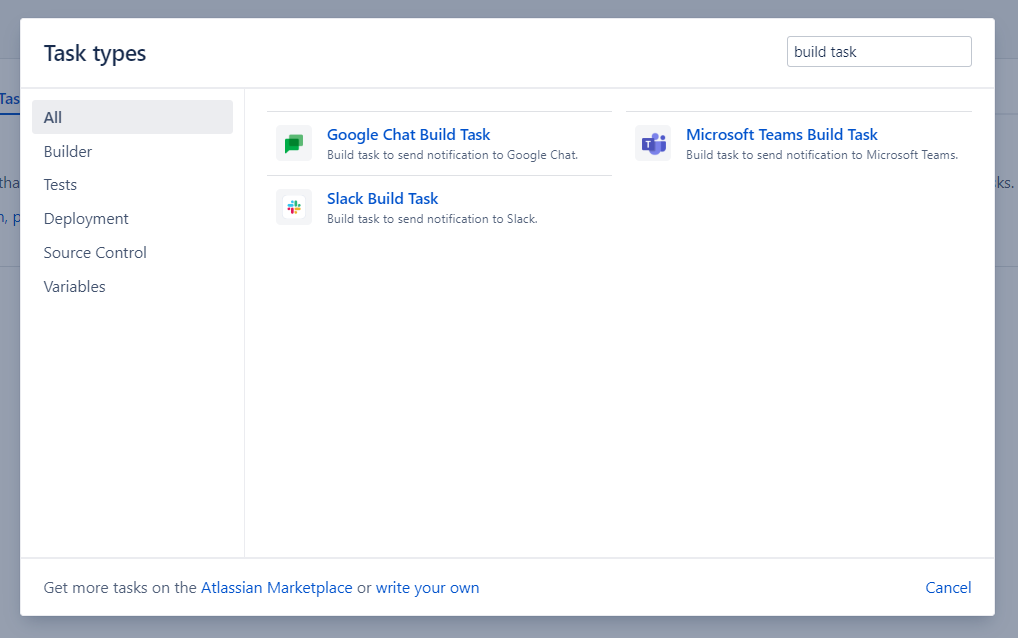Pick the Slack Build Task title
This screenshot has width=1018, height=638.
tap(382, 199)
